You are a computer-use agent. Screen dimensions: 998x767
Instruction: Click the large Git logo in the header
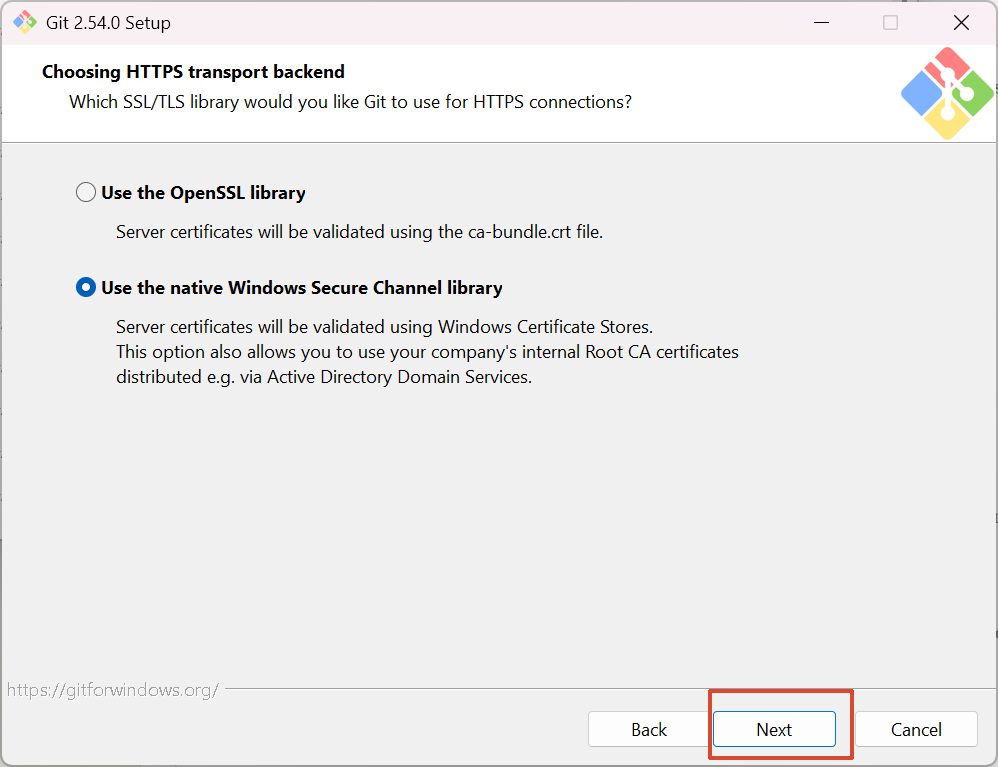click(946, 93)
